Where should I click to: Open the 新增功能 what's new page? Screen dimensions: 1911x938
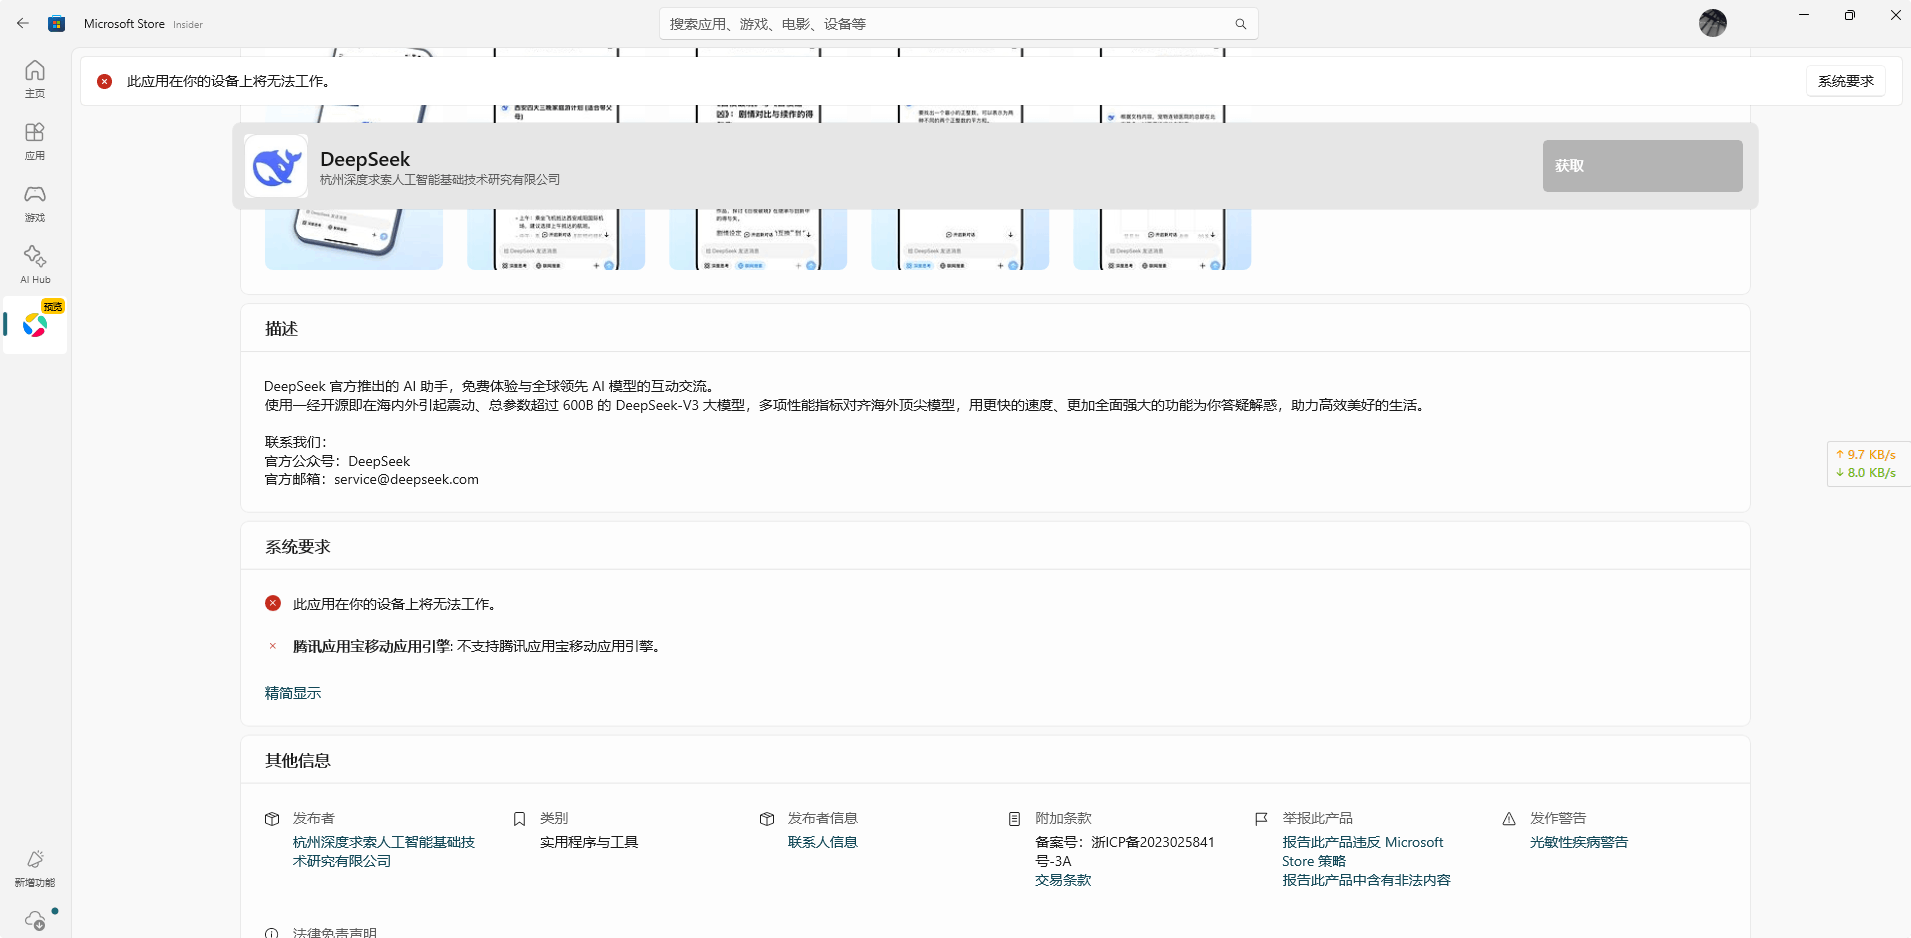(x=35, y=868)
